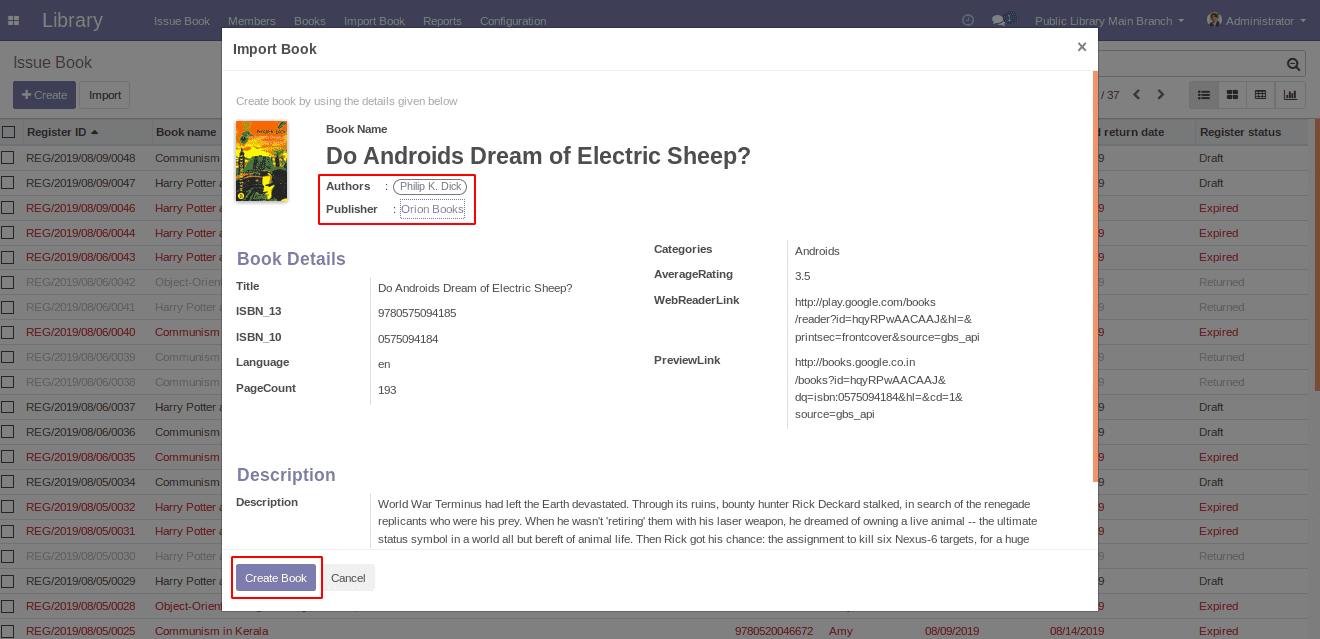The image size is (1320, 639).
Task: Check row REG/2019/08/09/0046
Action: 8,208
